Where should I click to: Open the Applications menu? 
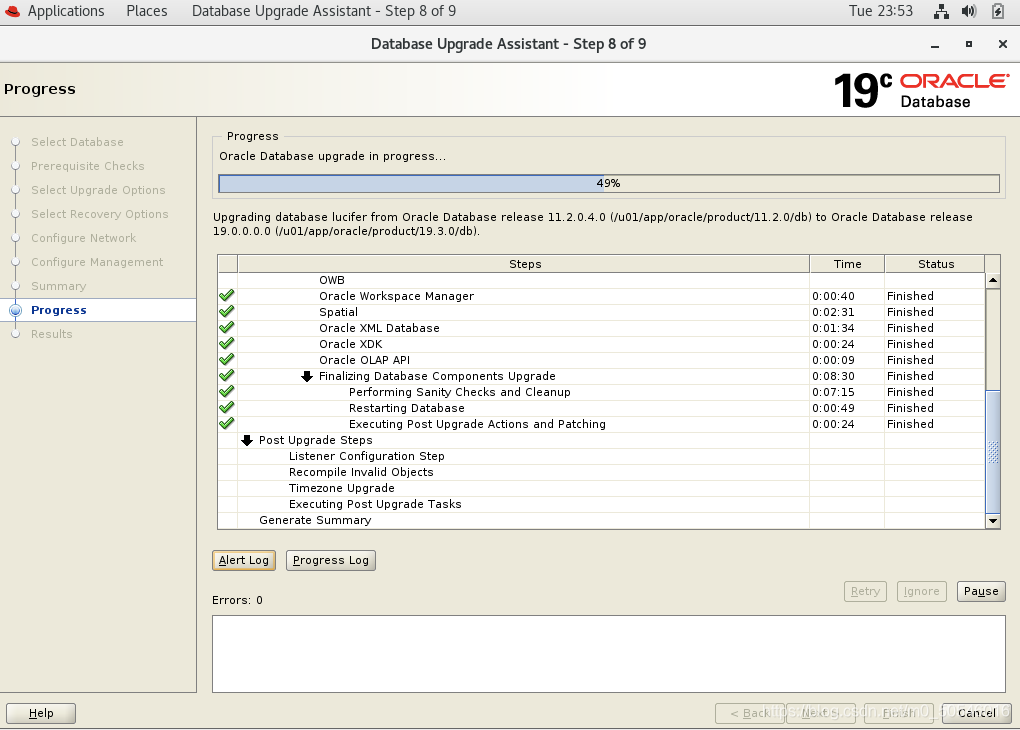[66, 11]
